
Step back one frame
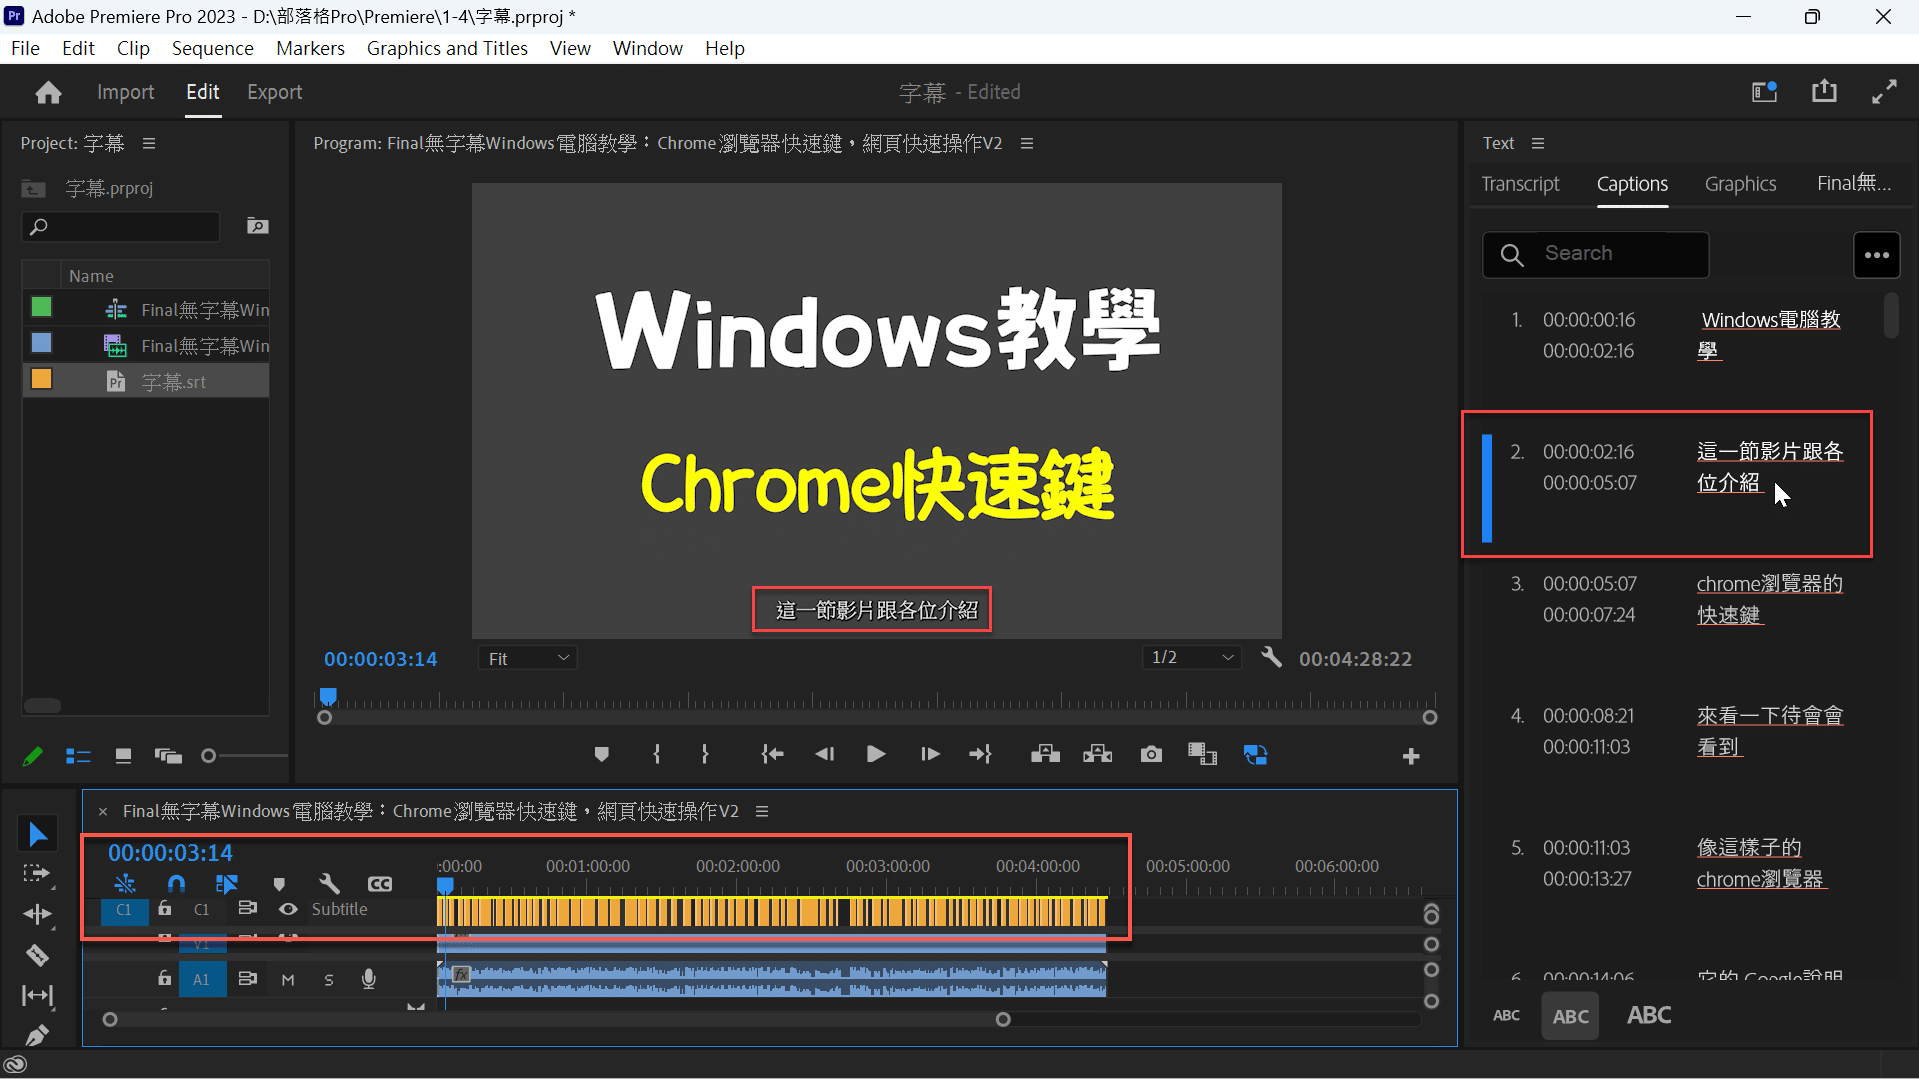[x=825, y=755]
